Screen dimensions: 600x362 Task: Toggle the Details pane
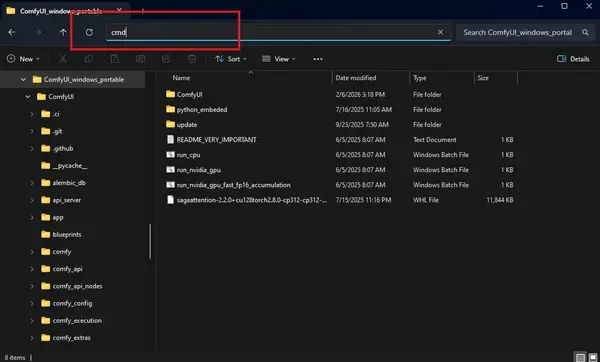[573, 59]
